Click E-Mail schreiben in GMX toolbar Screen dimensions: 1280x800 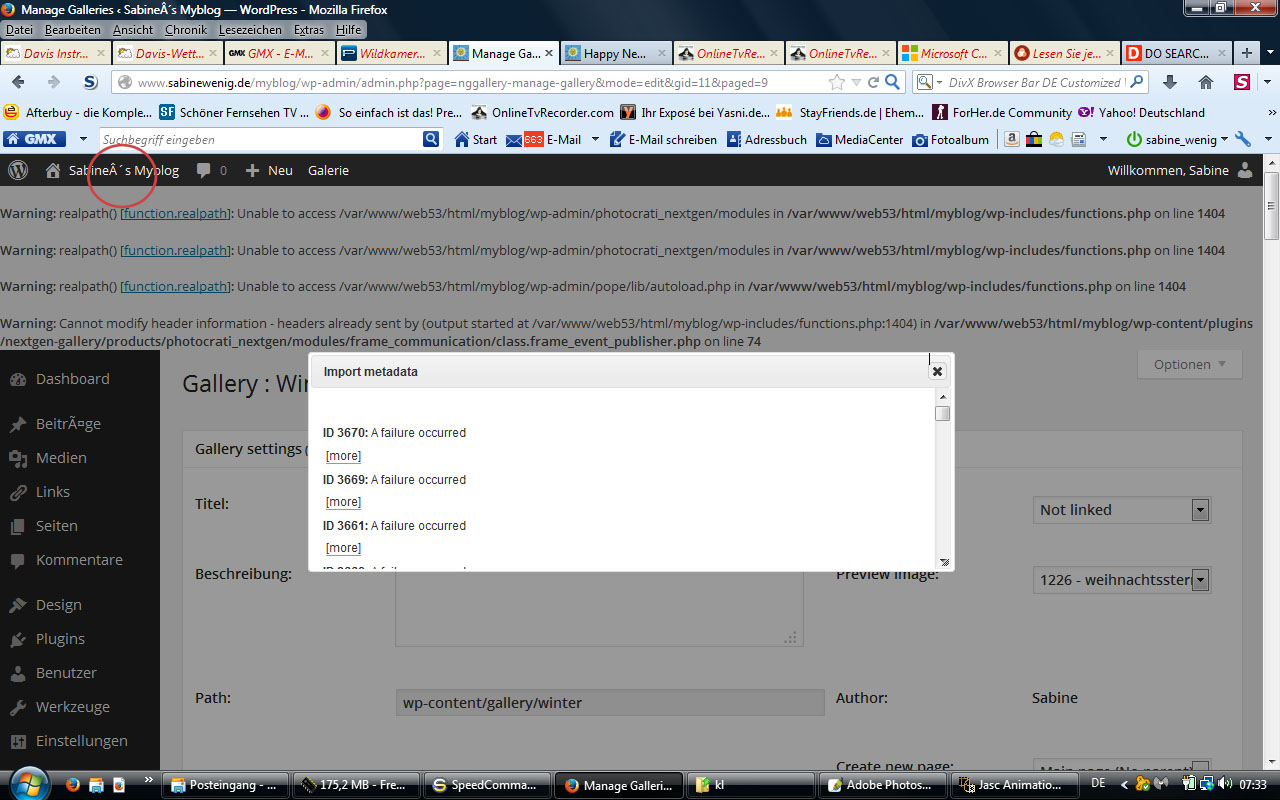pos(663,139)
